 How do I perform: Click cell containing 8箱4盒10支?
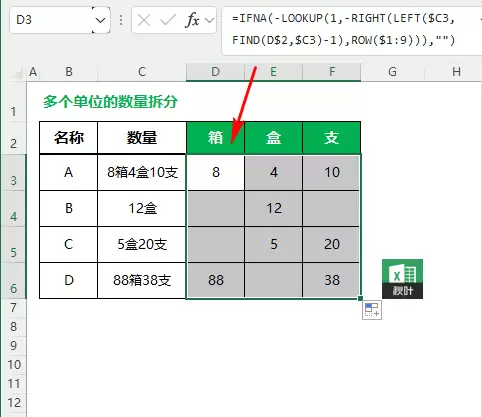pos(142,172)
